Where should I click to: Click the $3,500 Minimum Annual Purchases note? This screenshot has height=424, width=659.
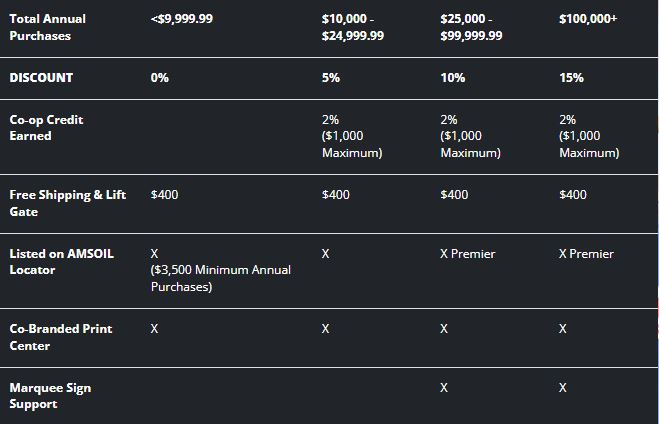pos(221,278)
